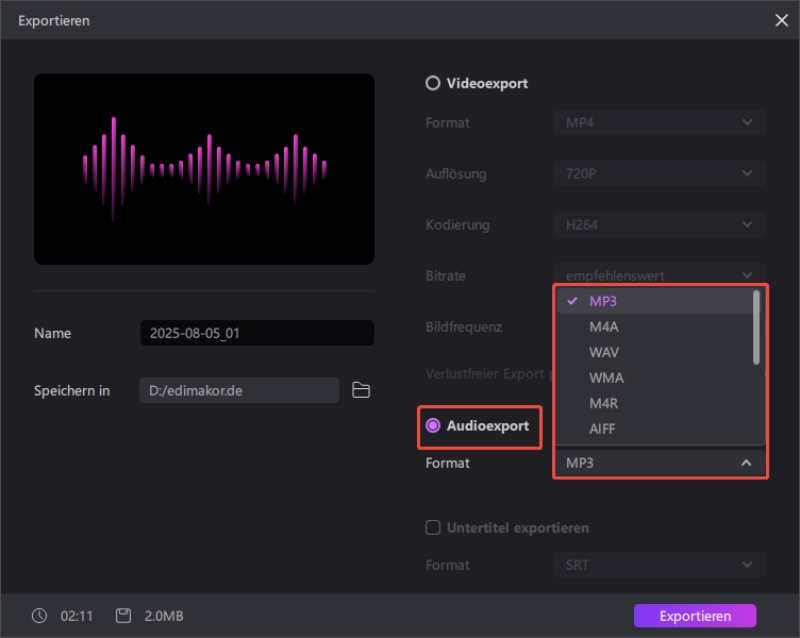Click the 2.0MB file size text
The height and width of the screenshot is (638, 800).
(x=164, y=616)
